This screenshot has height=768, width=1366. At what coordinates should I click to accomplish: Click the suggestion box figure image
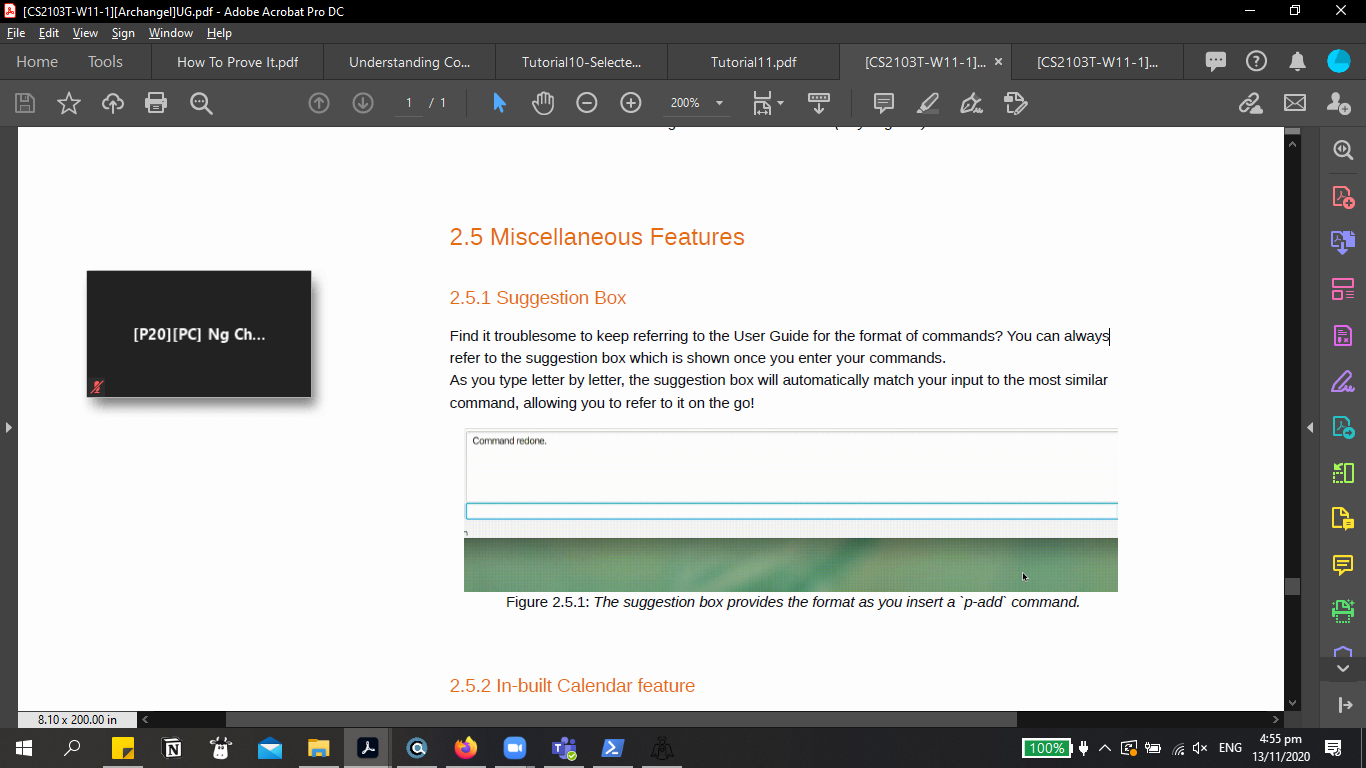click(791, 510)
